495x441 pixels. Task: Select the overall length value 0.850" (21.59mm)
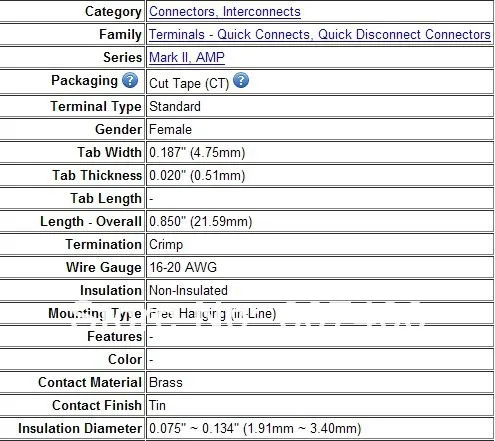200,222
